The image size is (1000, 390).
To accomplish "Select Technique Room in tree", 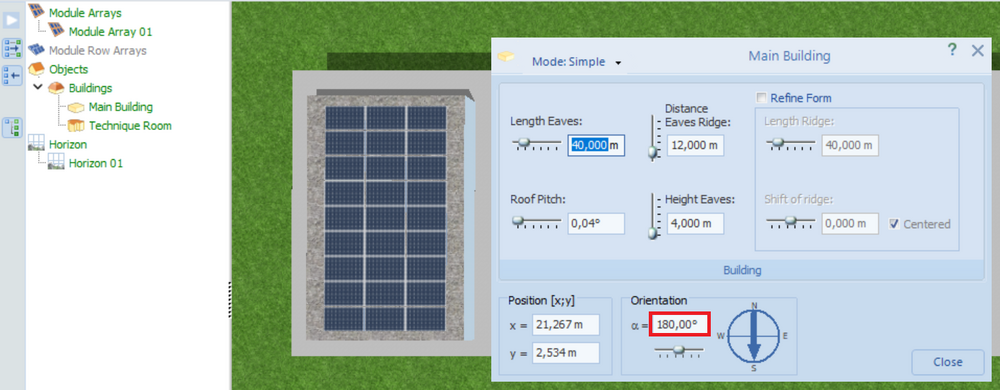I will [130, 126].
